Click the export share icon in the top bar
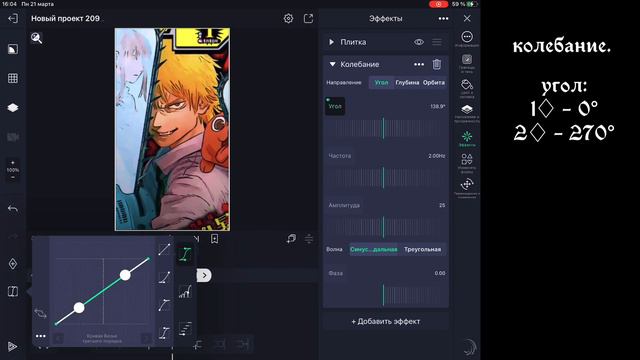 (308, 18)
